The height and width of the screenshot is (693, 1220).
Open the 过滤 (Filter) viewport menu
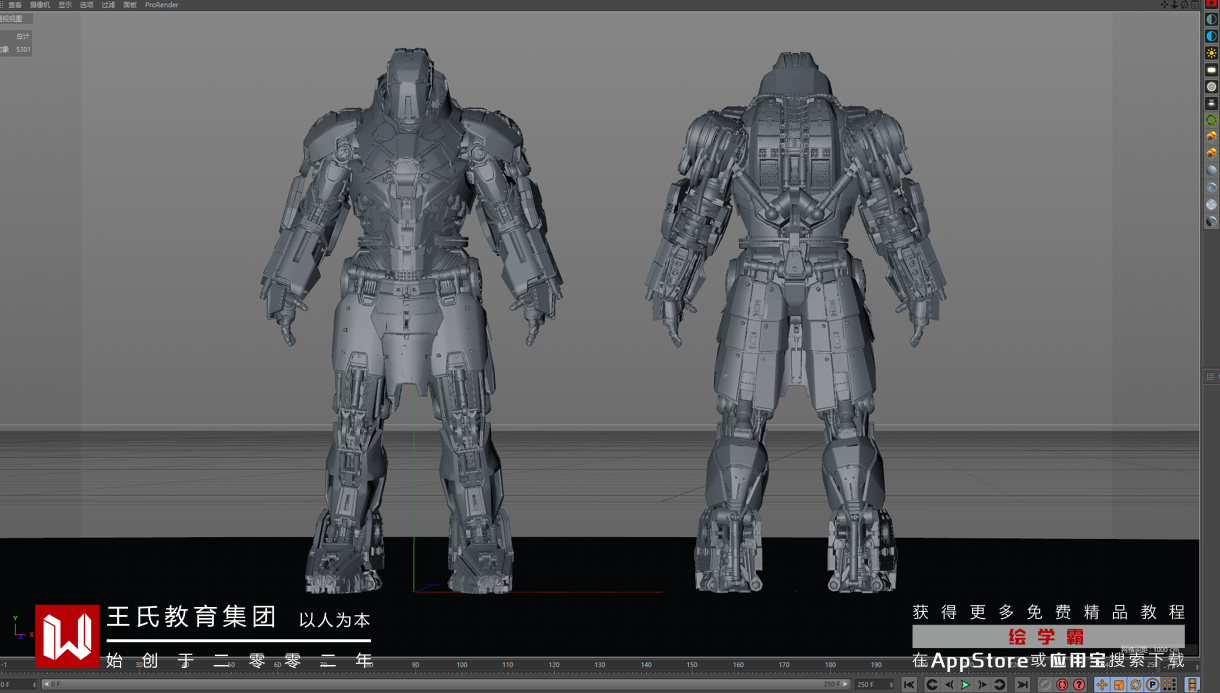(x=108, y=5)
